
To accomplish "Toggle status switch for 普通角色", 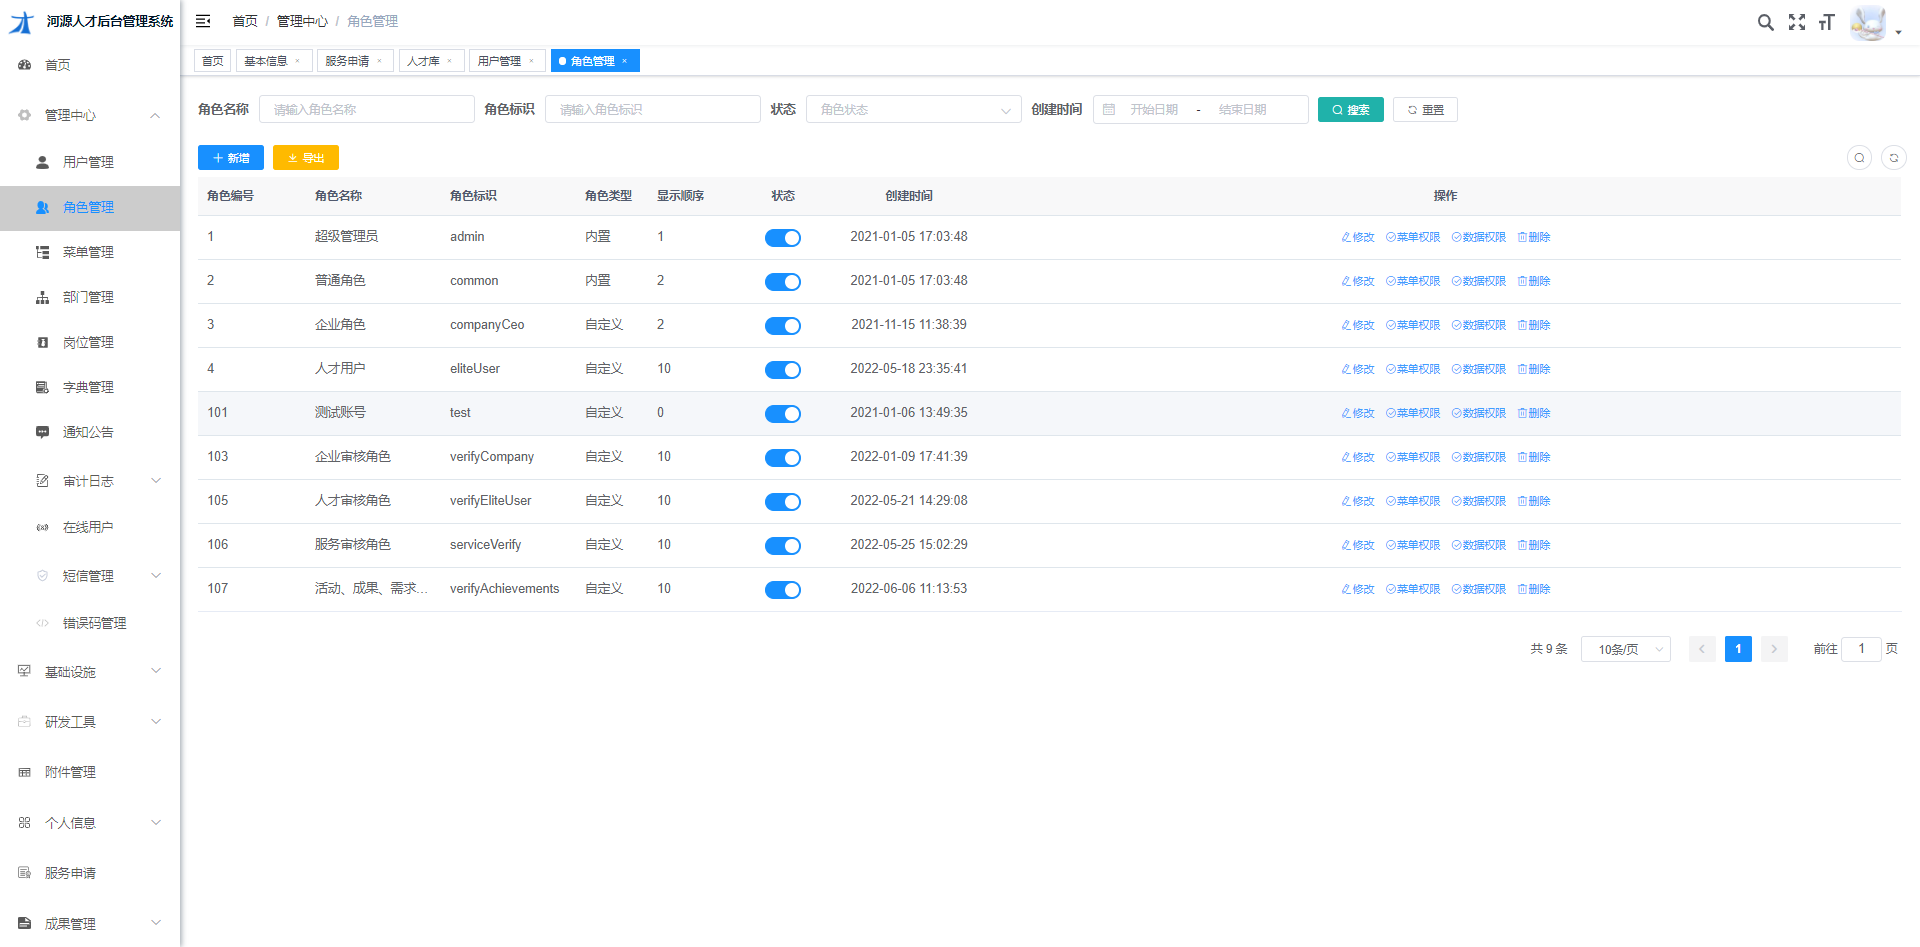I will coord(783,282).
